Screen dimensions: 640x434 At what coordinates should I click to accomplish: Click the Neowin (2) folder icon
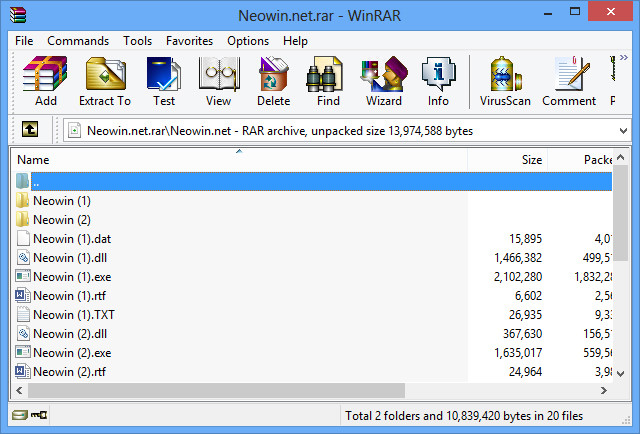(x=22, y=219)
